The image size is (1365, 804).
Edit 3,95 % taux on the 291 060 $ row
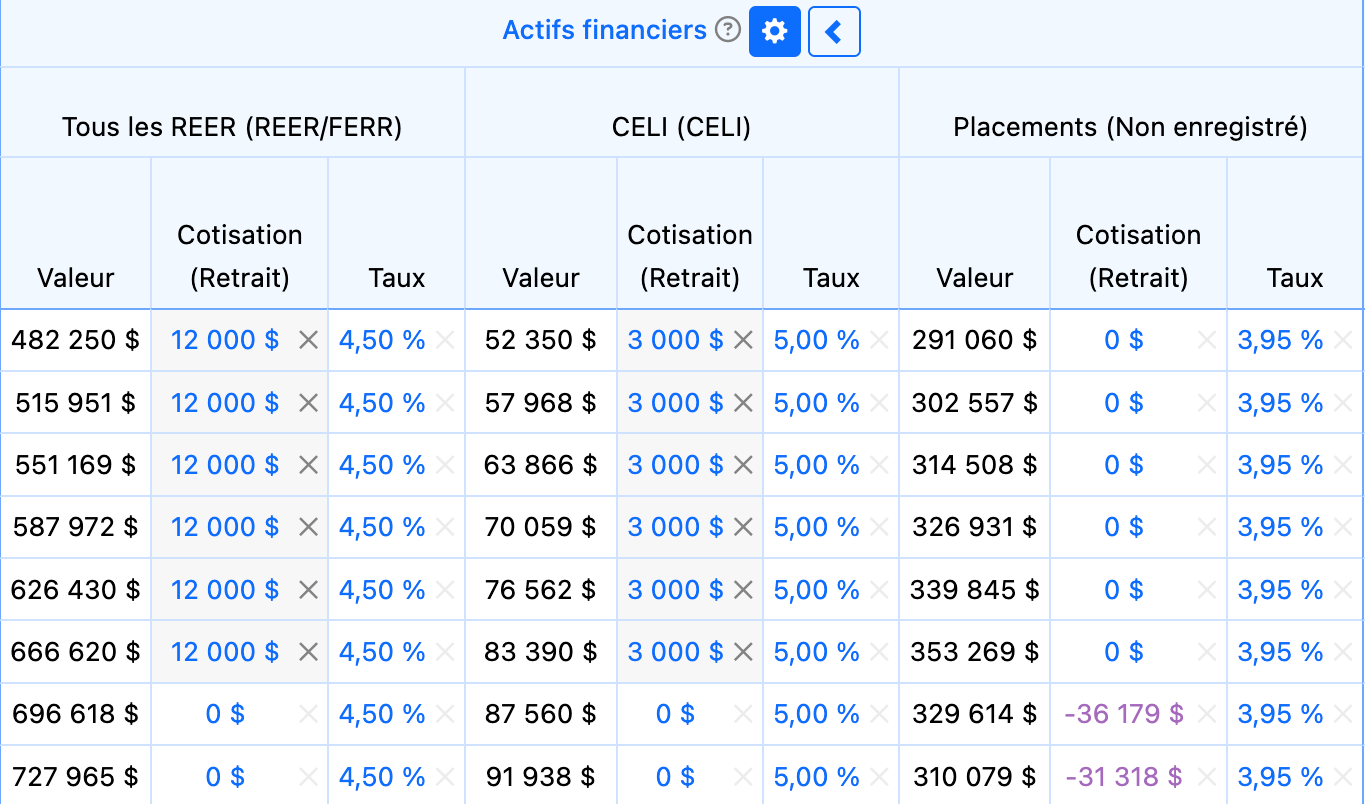[x=1280, y=341]
